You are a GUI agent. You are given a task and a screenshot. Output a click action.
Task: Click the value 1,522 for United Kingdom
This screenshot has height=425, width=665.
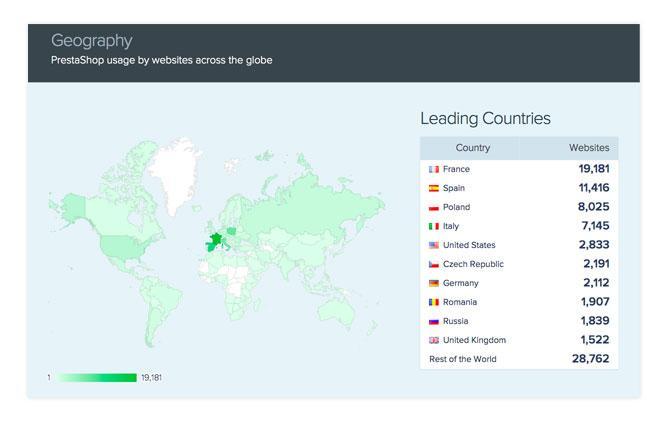[x=595, y=340]
